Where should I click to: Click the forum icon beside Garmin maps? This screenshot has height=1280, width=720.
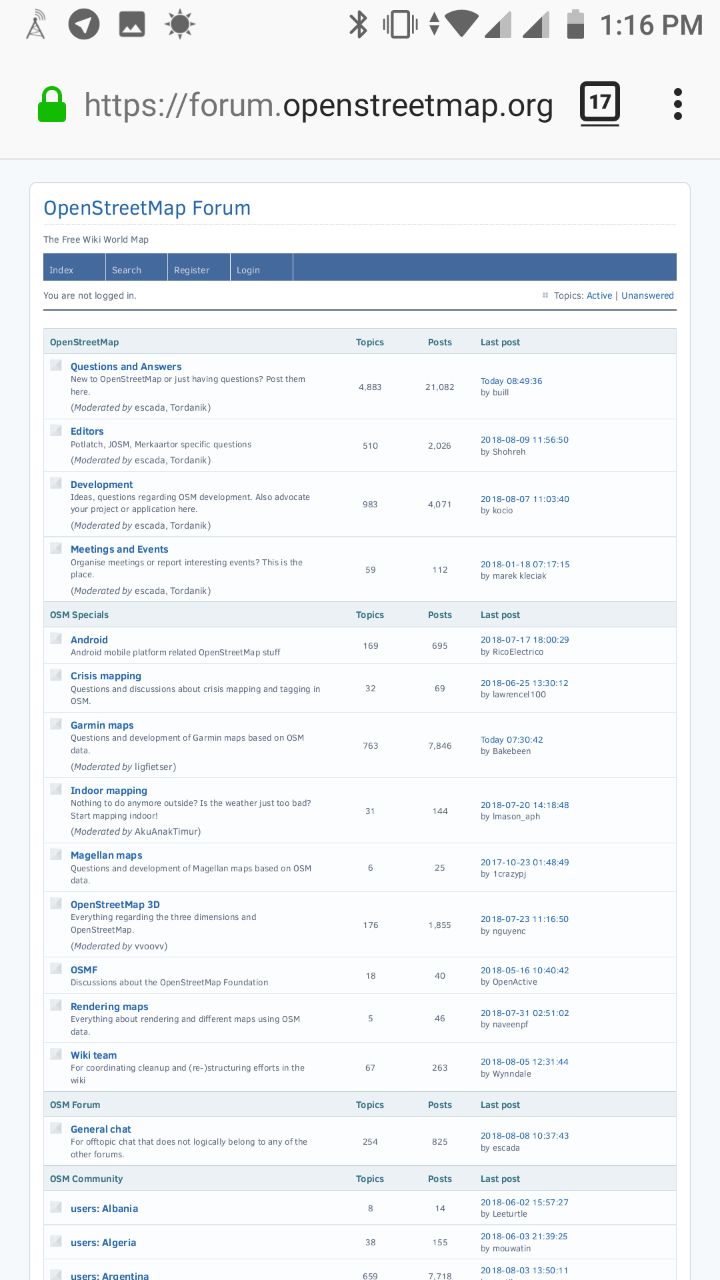click(56, 724)
